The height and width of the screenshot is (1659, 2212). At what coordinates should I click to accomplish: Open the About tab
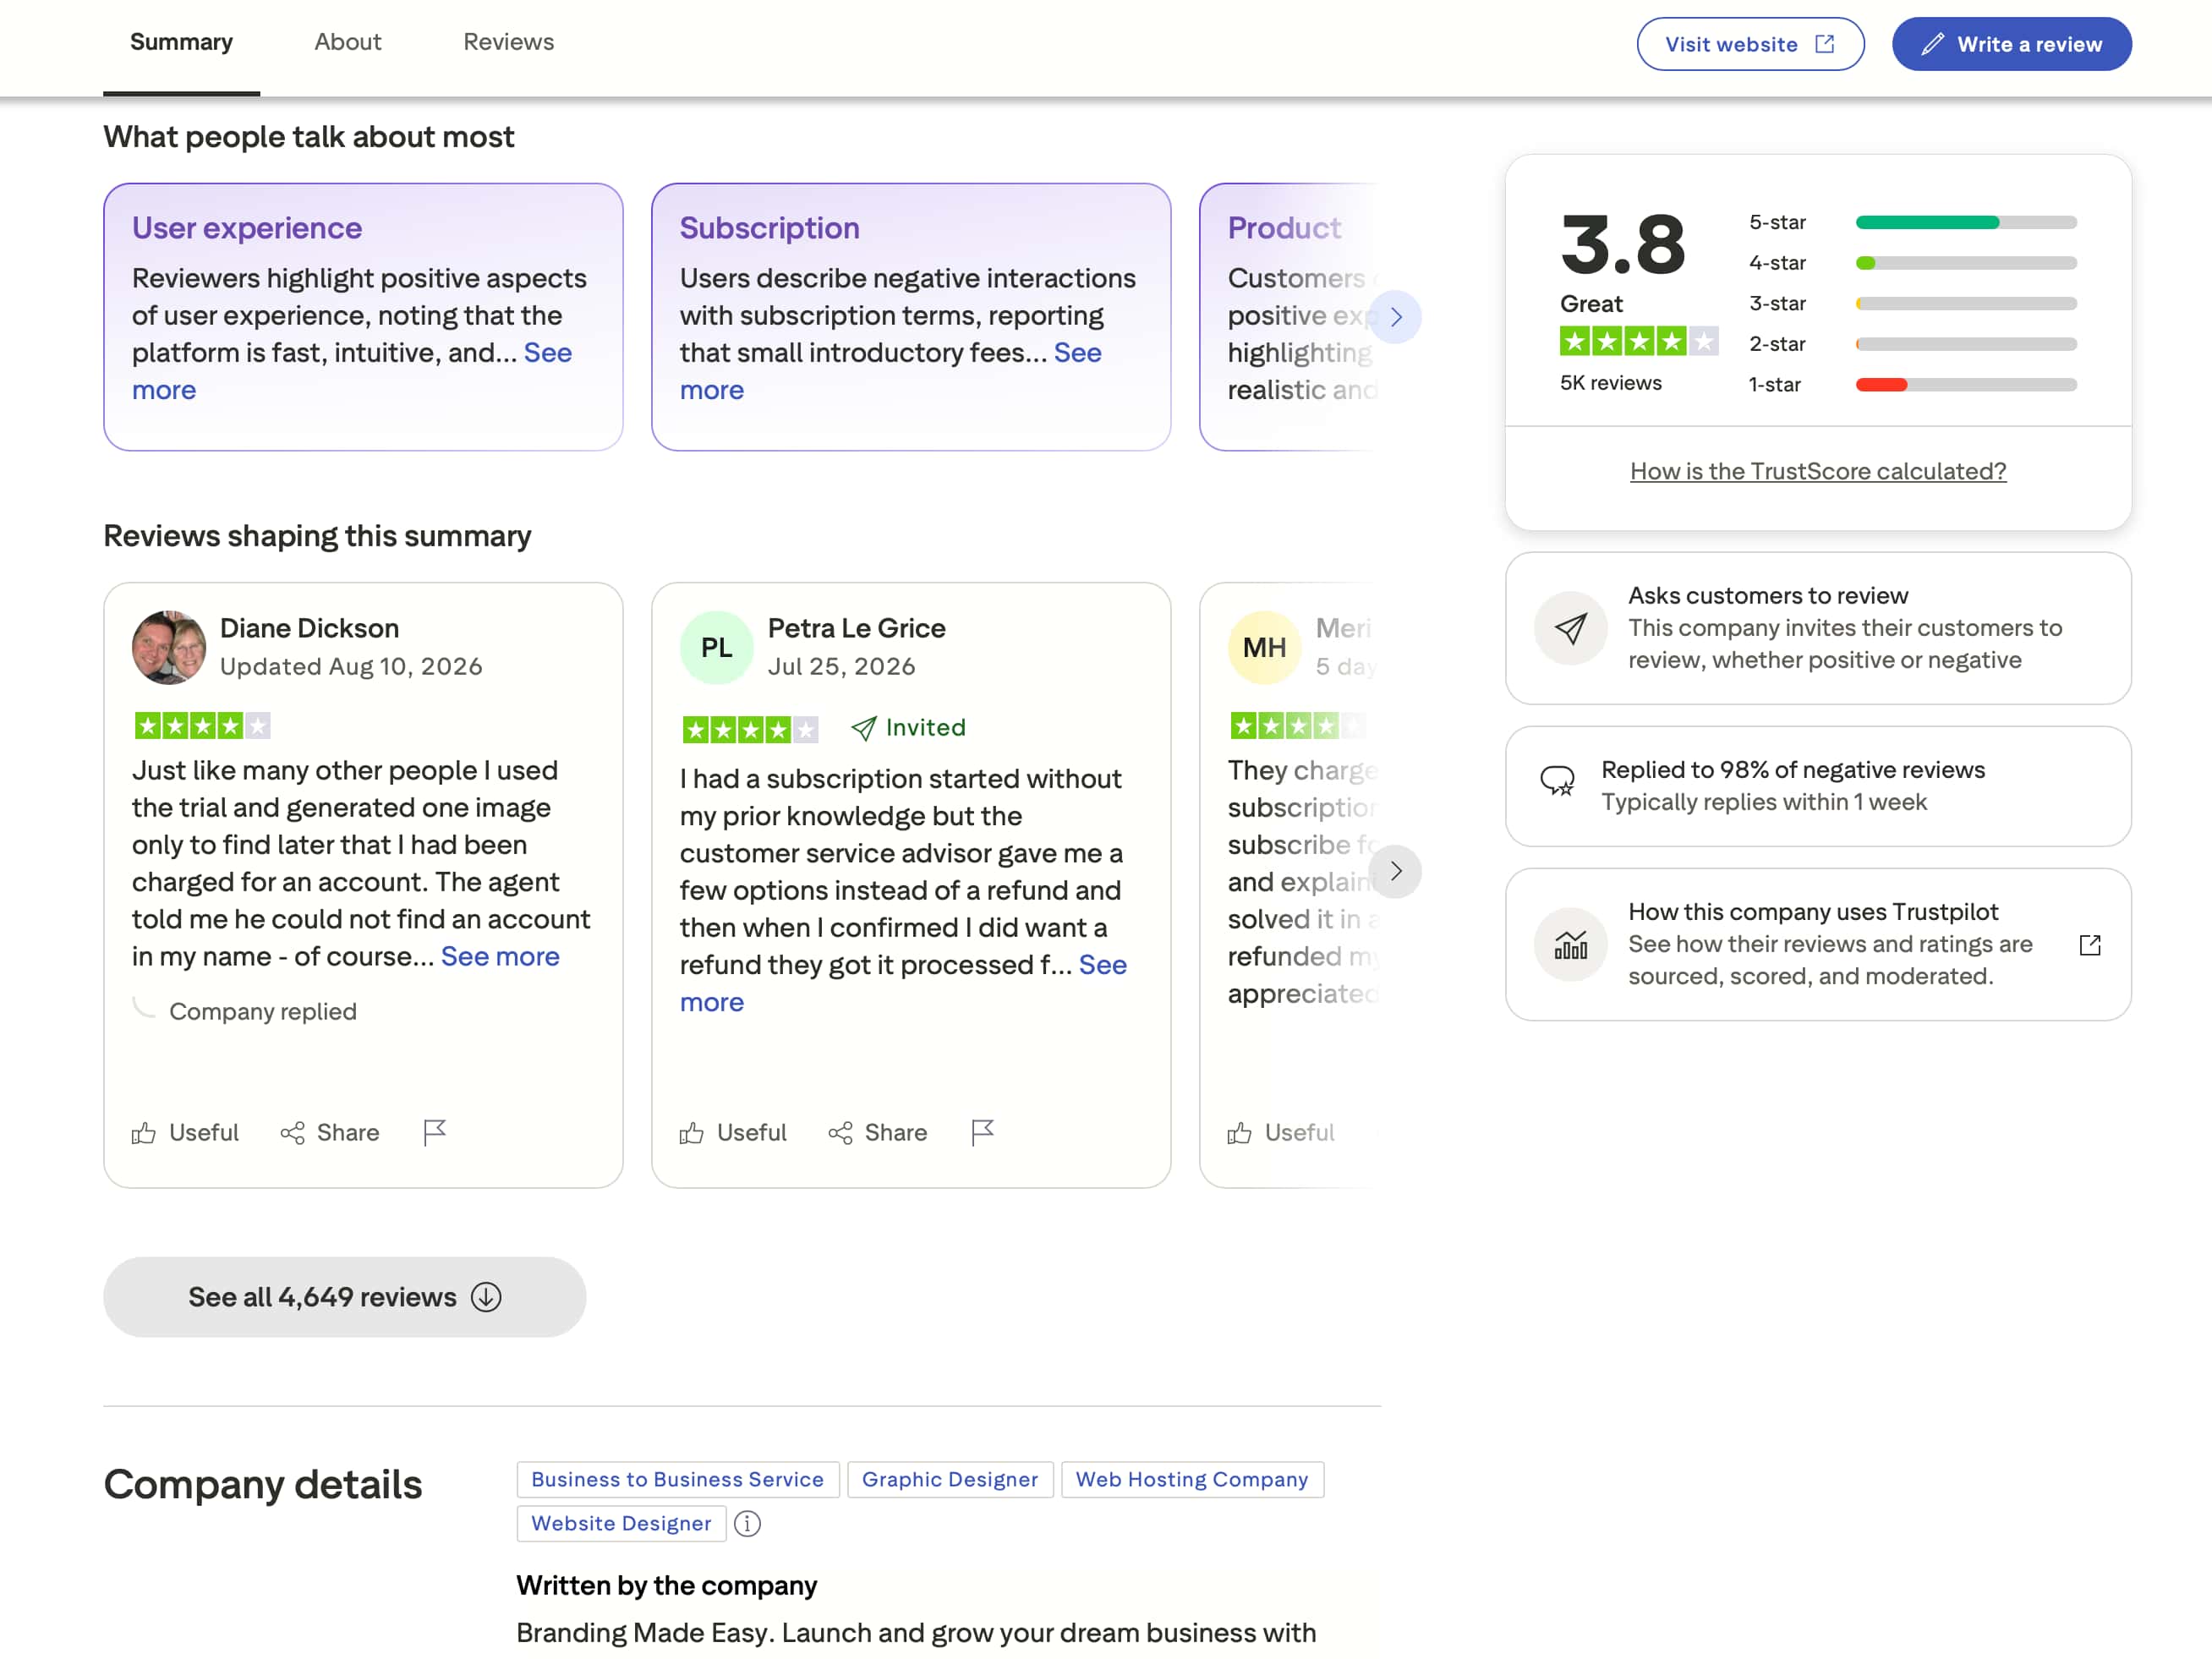(347, 42)
